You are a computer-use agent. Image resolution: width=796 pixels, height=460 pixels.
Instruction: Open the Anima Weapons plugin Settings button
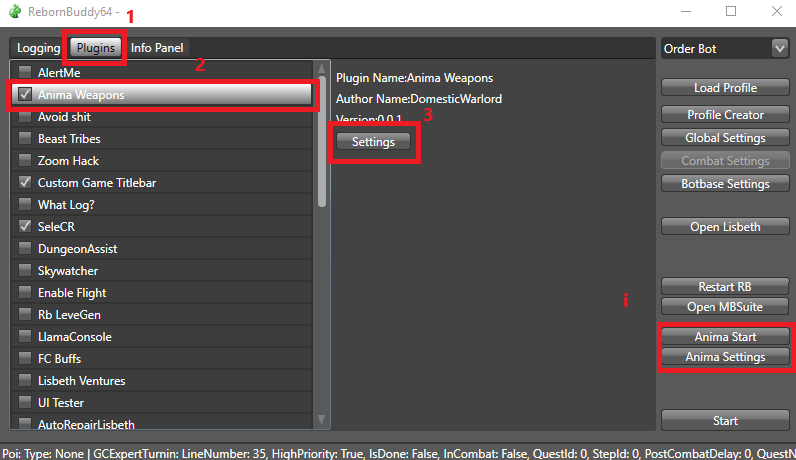(373, 142)
